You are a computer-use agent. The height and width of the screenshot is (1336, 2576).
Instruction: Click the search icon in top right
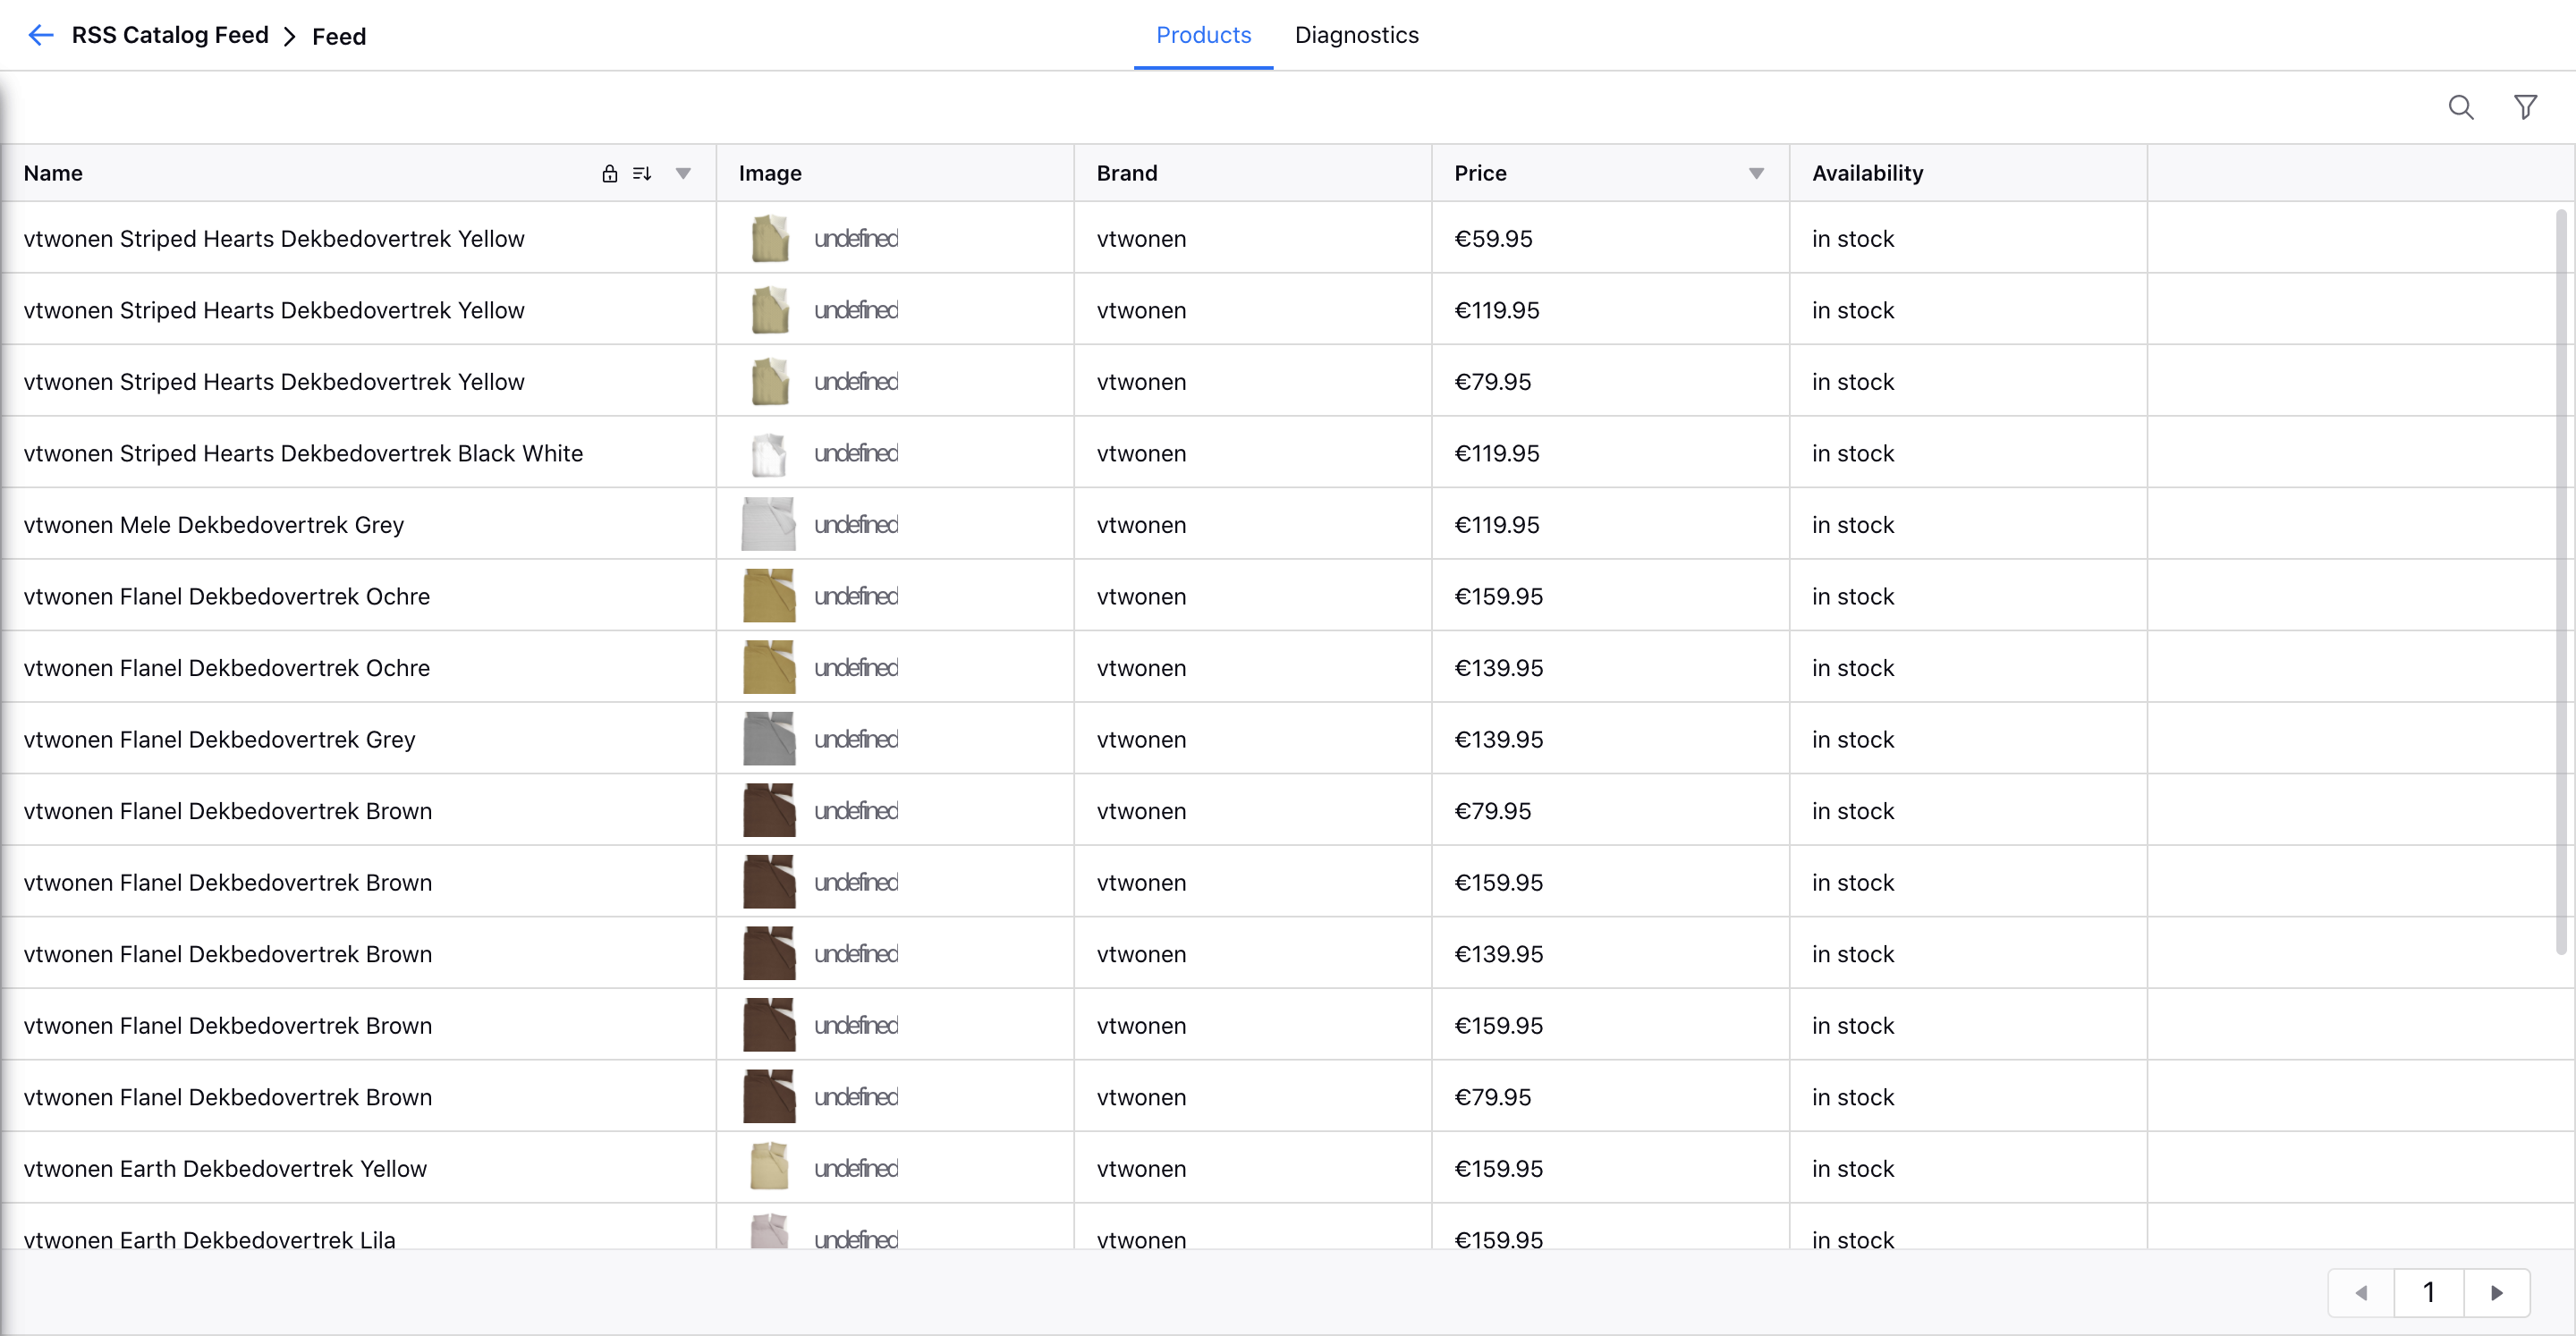[2460, 107]
